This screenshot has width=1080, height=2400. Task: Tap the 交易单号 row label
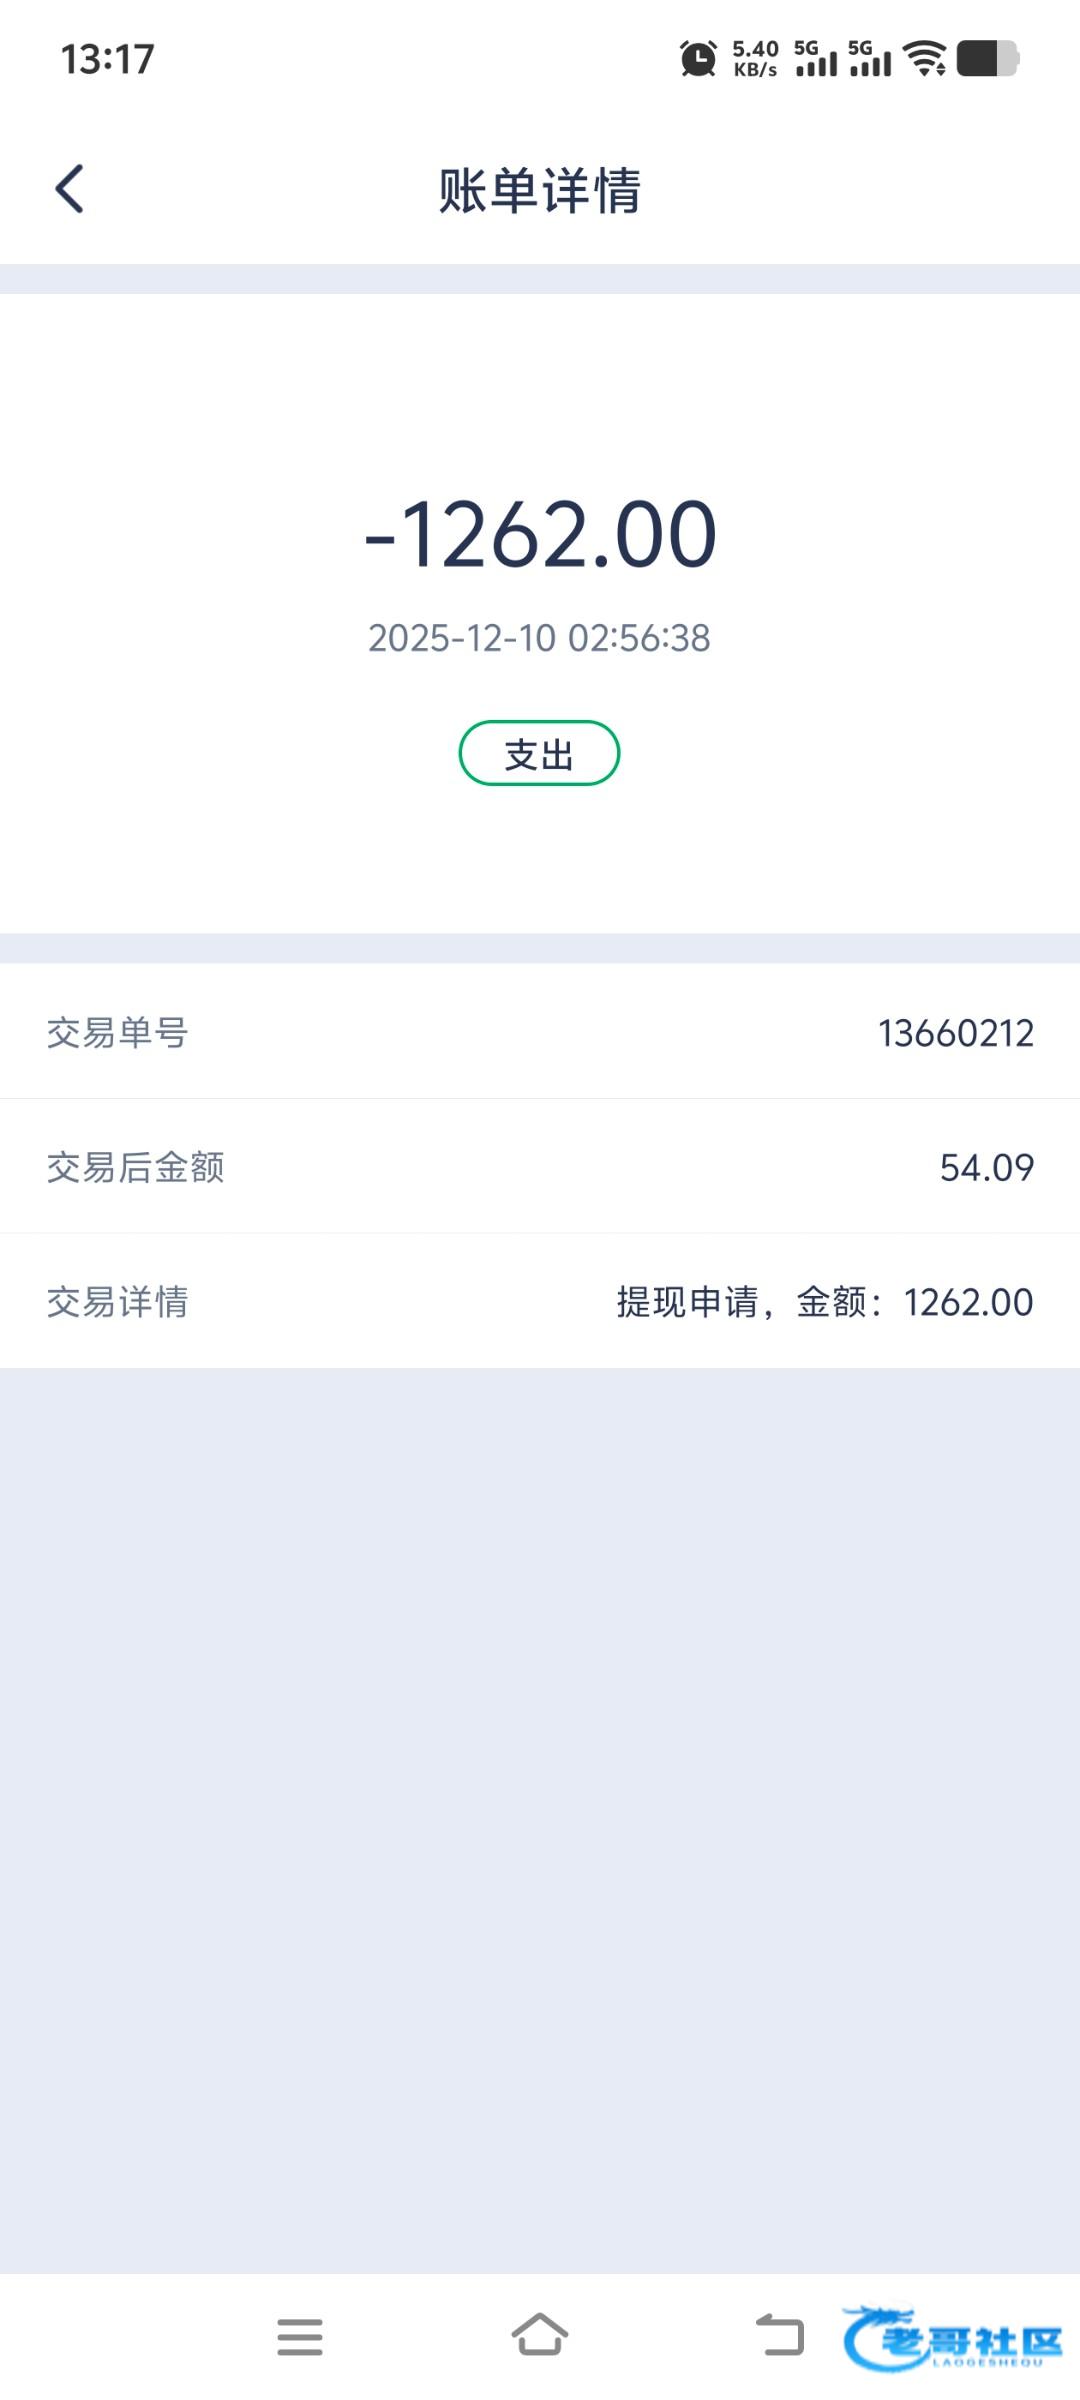point(117,1033)
